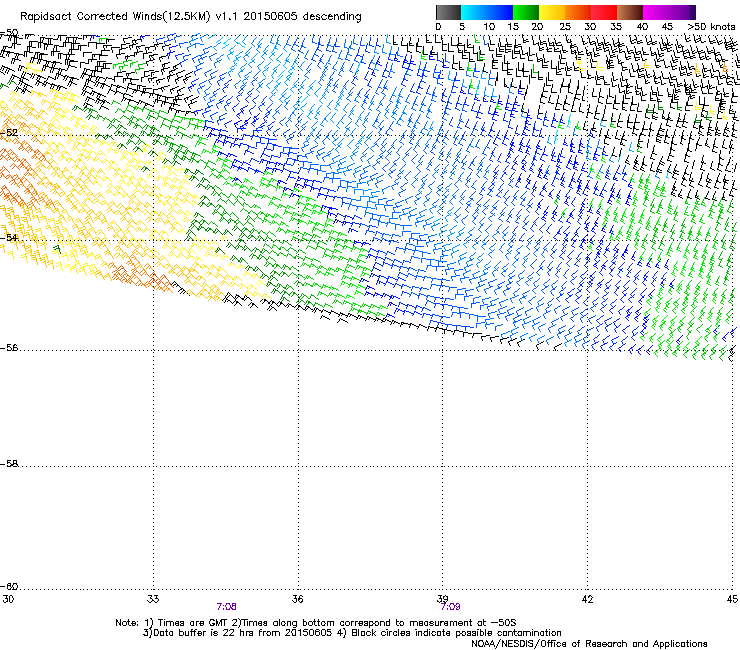740x650 pixels.
Task: Click the NOAA/NESDIS credit text
Action: pyautogui.click(x=589, y=644)
